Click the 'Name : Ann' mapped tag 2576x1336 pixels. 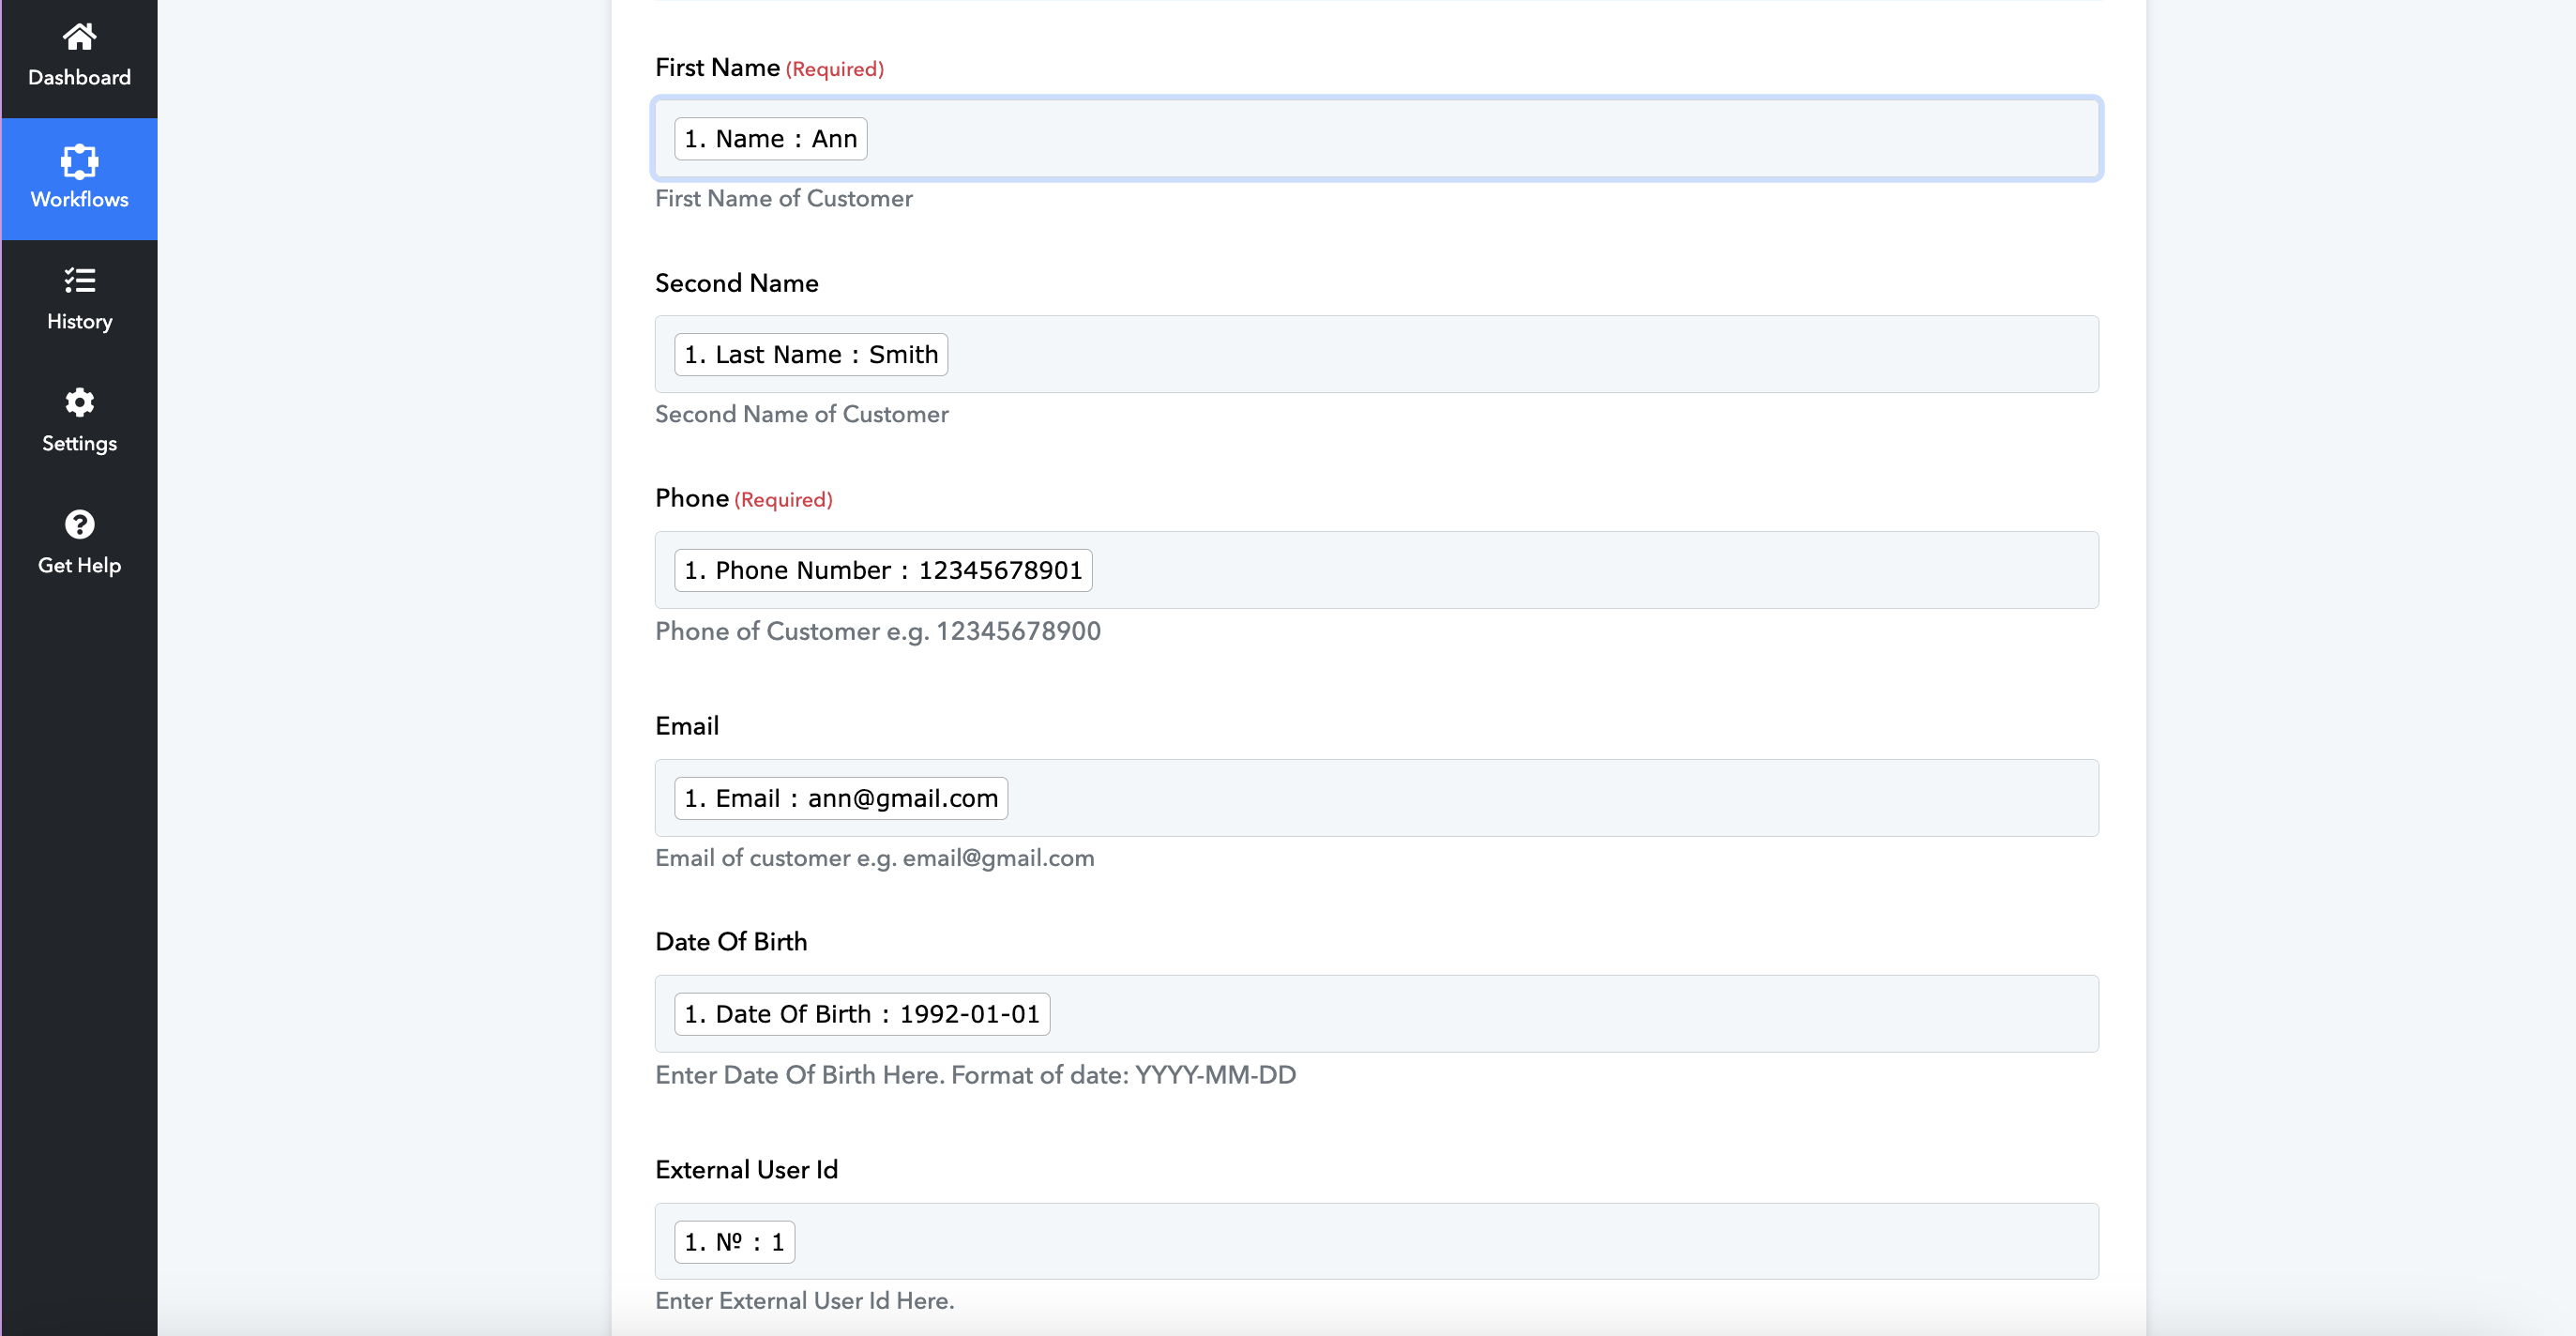pos(770,139)
